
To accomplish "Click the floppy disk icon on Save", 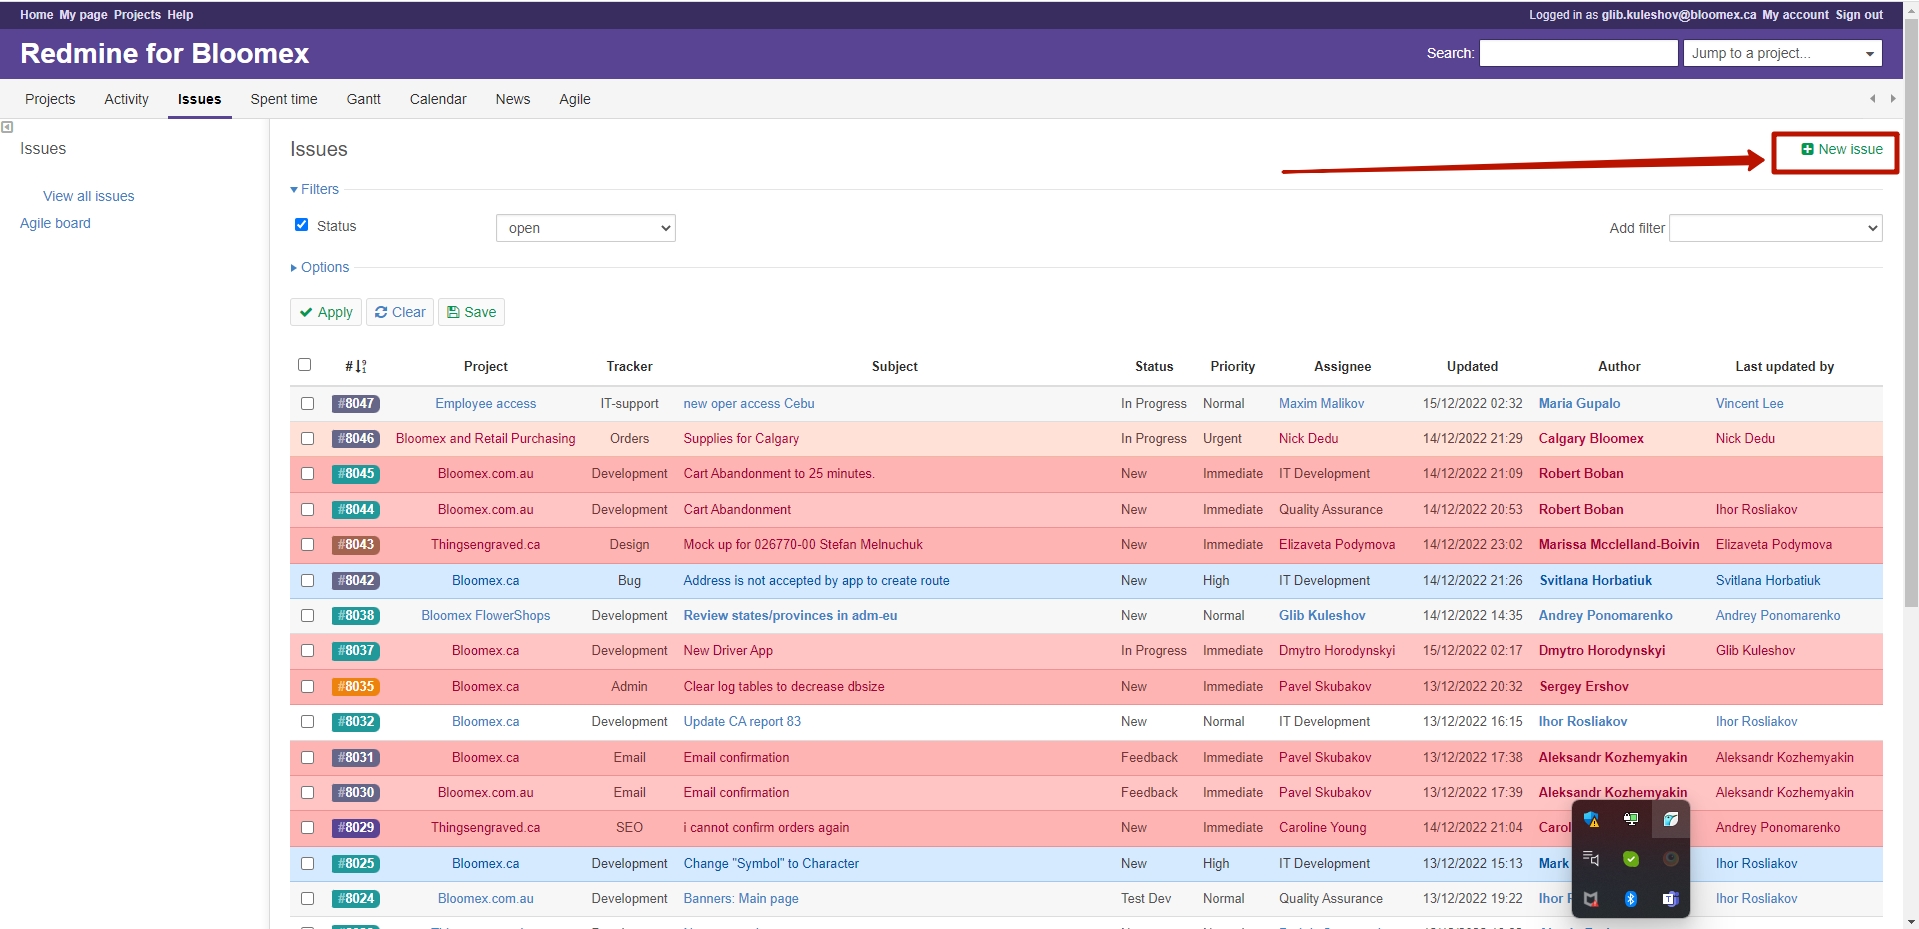I will [x=453, y=312].
